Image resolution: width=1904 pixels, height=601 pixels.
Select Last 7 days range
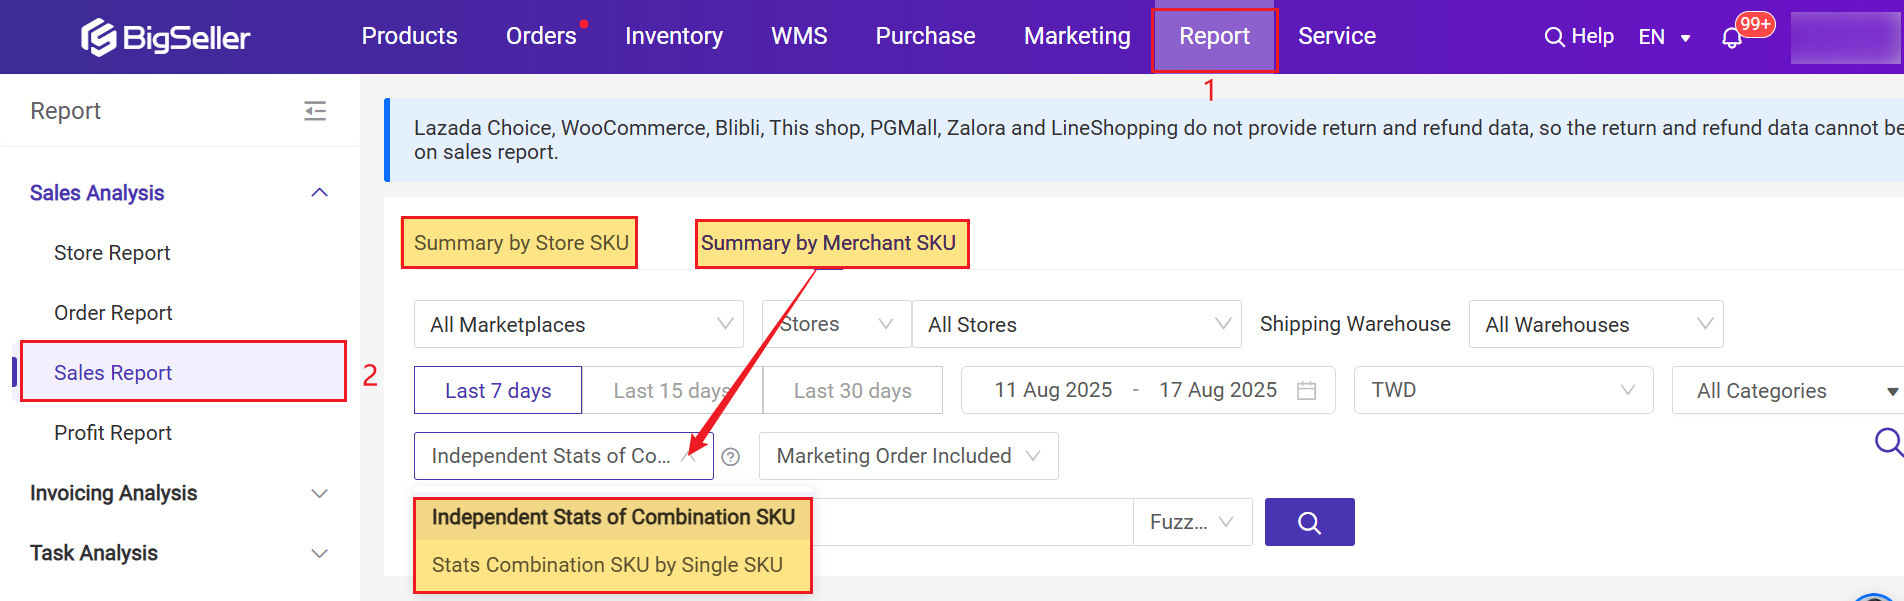(x=498, y=390)
